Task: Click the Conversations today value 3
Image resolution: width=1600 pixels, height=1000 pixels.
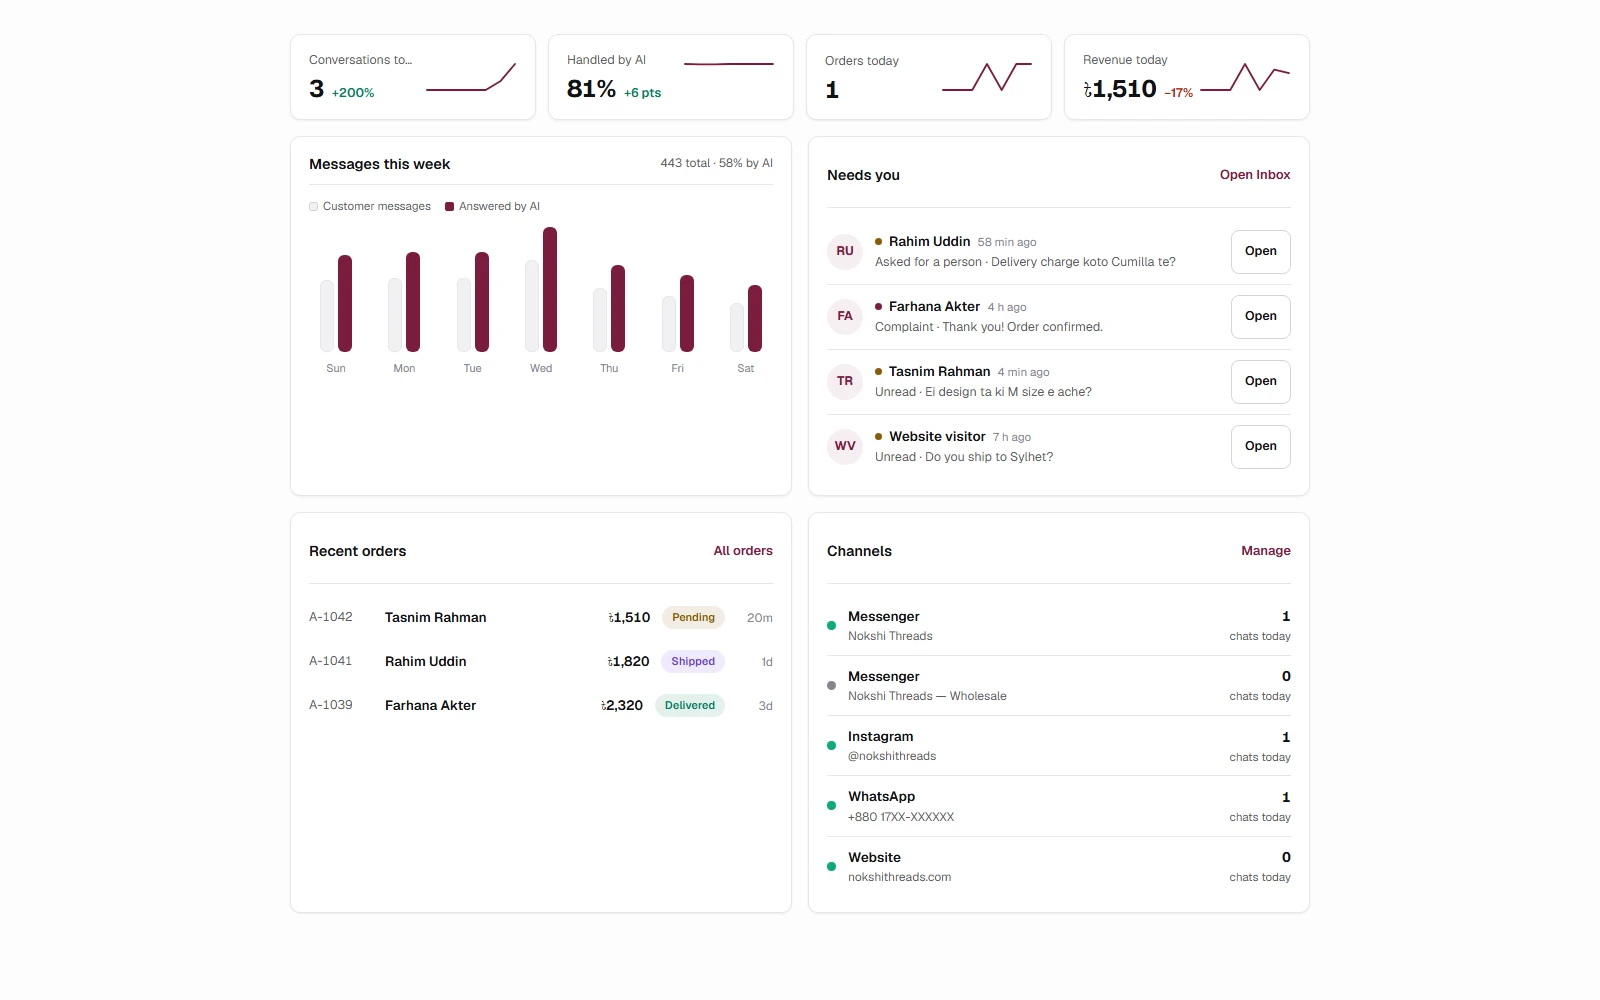Action: pos(317,90)
